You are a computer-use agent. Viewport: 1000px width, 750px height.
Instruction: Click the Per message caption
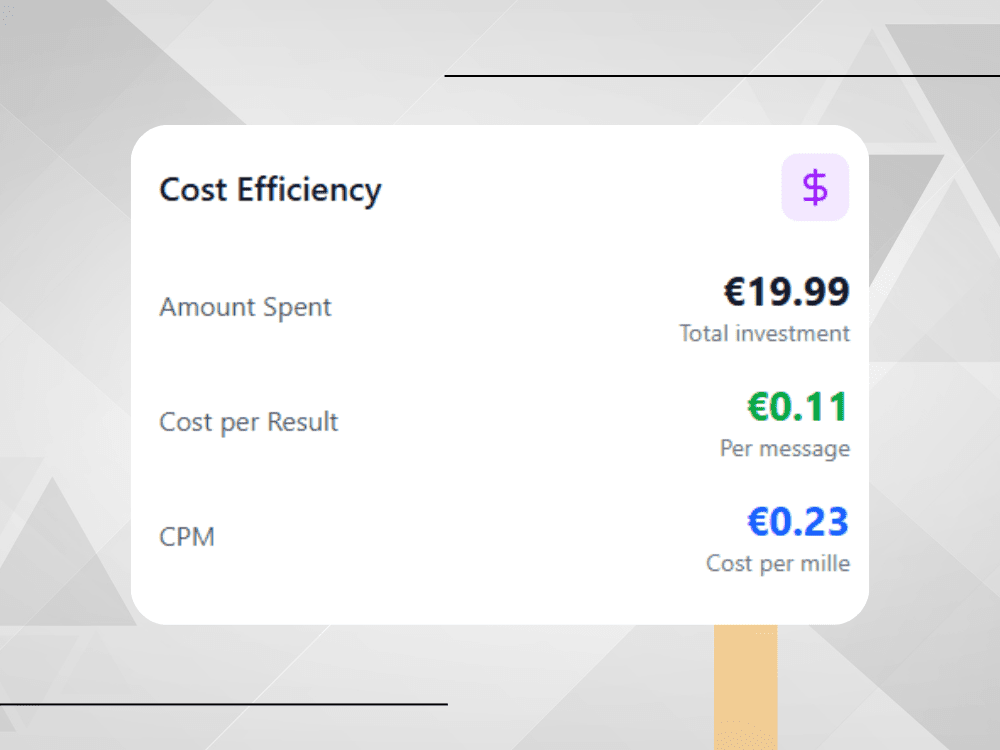coord(784,448)
